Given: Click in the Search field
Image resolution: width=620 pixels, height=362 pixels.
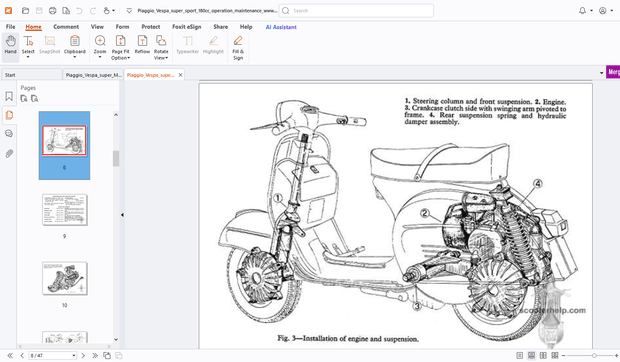Looking at the screenshot, I should click(x=356, y=11).
